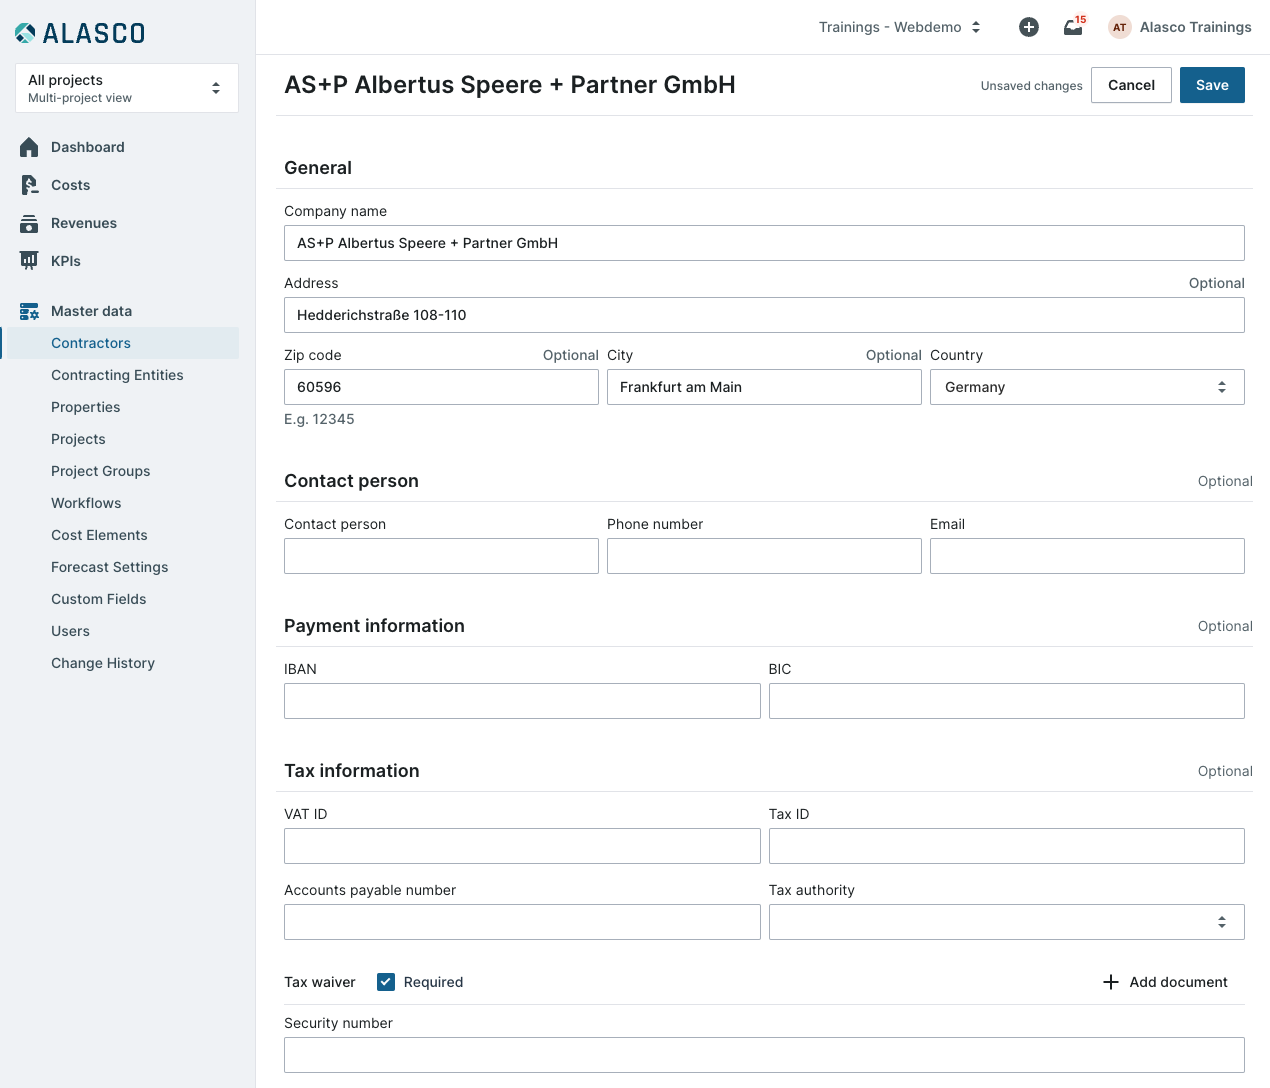Click the IBAN input field
The width and height of the screenshot is (1270, 1088).
(522, 701)
